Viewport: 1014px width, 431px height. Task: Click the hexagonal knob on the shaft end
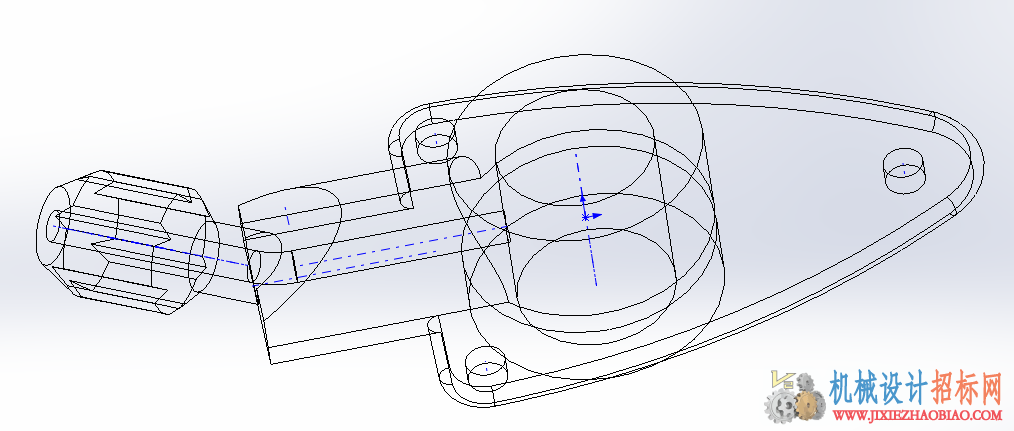pos(127,243)
